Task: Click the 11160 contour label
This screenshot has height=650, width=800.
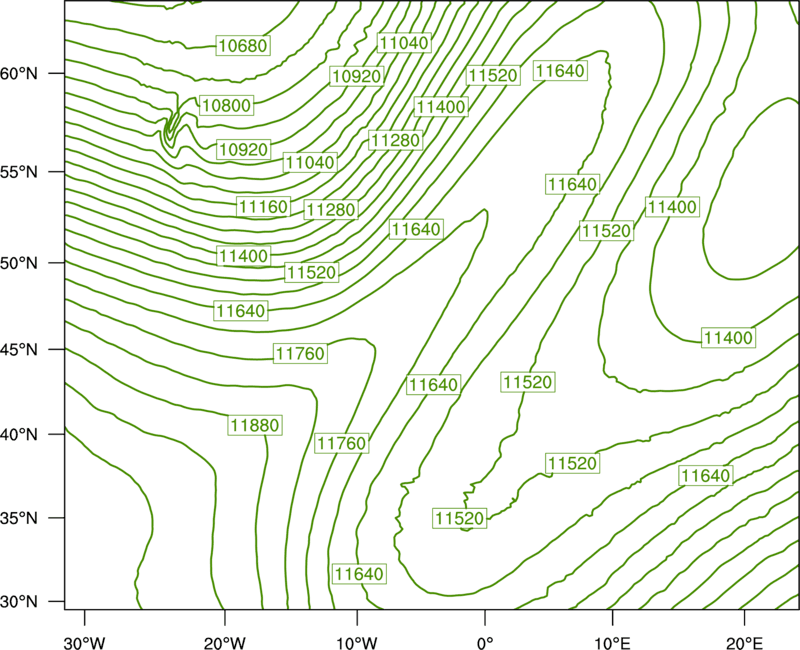Action: coord(263,207)
